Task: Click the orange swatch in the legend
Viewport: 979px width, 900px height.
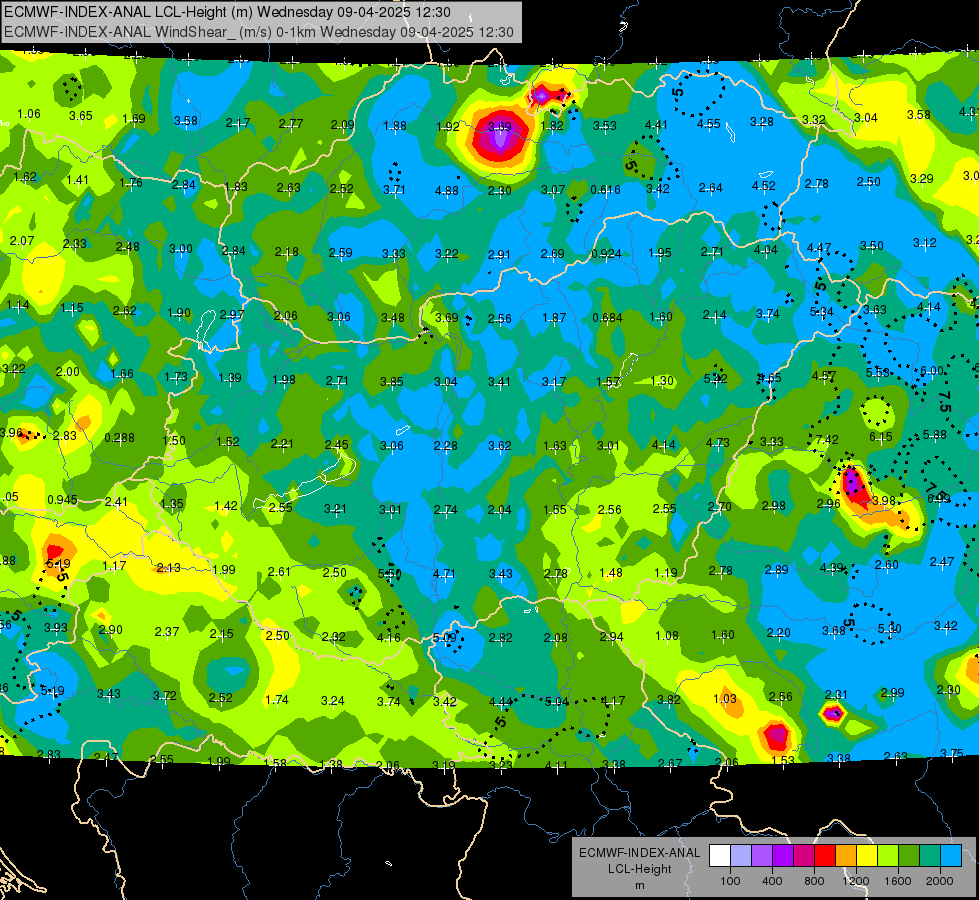Action: point(846,856)
